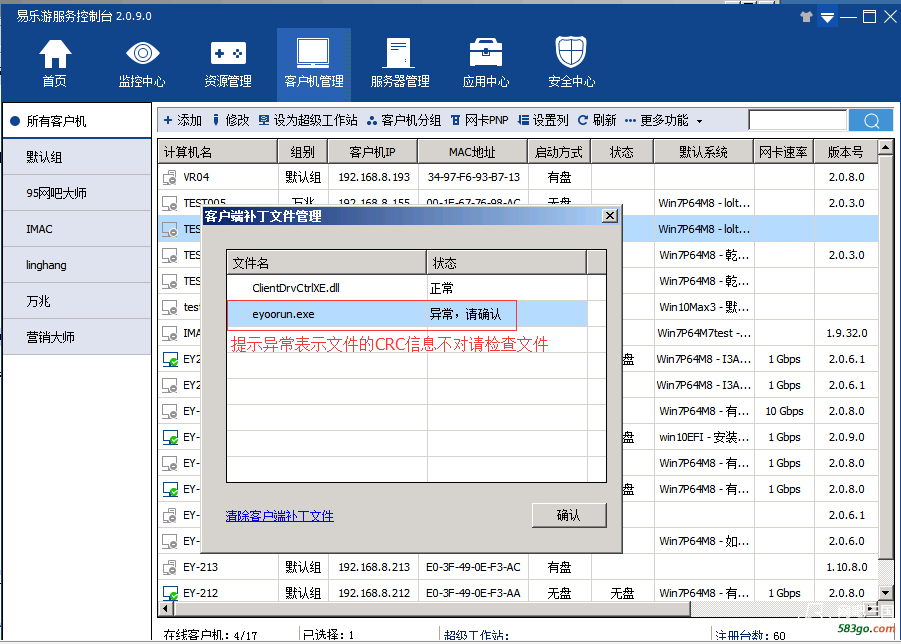This screenshot has height=644, width=901.
Task: Select the 客户机管理 tab
Action: coord(314,64)
